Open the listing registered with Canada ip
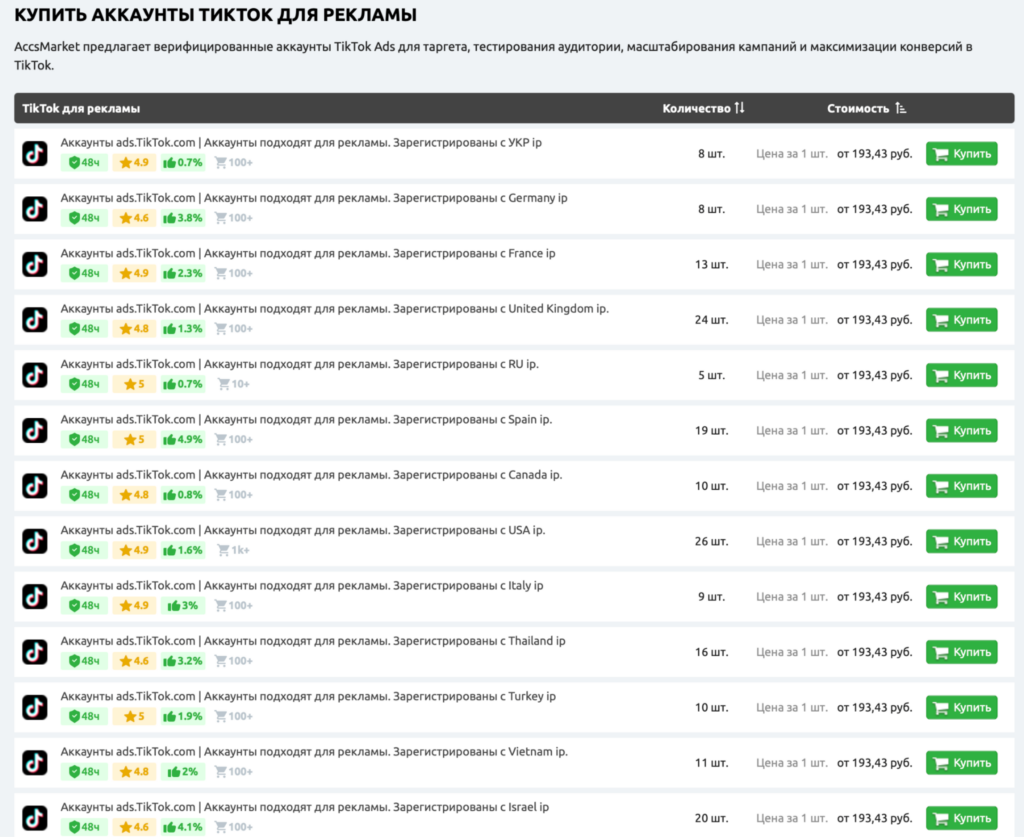The image size is (1024, 837). point(312,475)
